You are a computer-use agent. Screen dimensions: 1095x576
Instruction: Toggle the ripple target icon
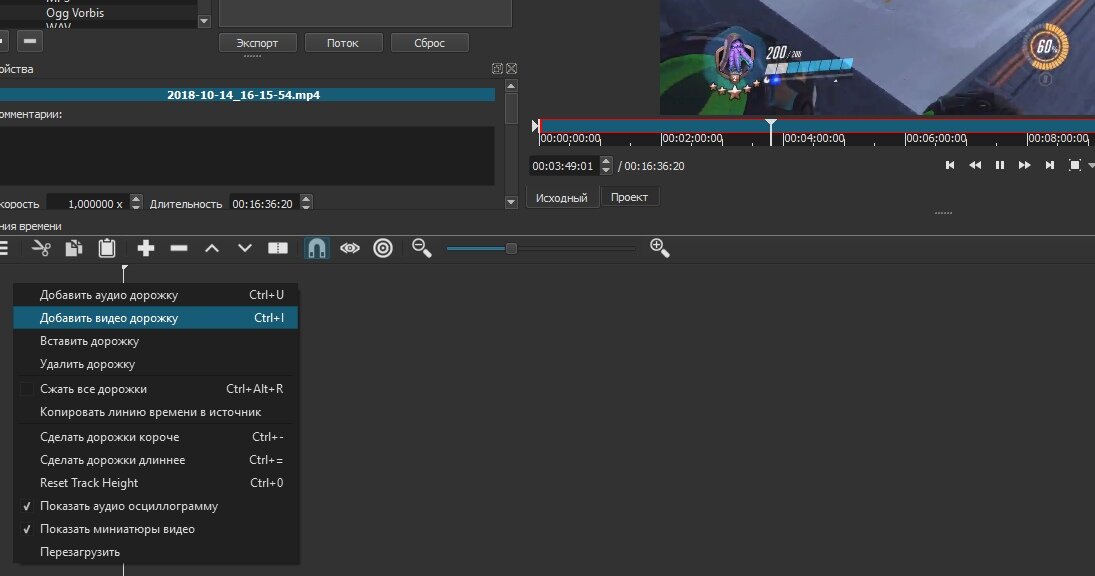(383, 248)
